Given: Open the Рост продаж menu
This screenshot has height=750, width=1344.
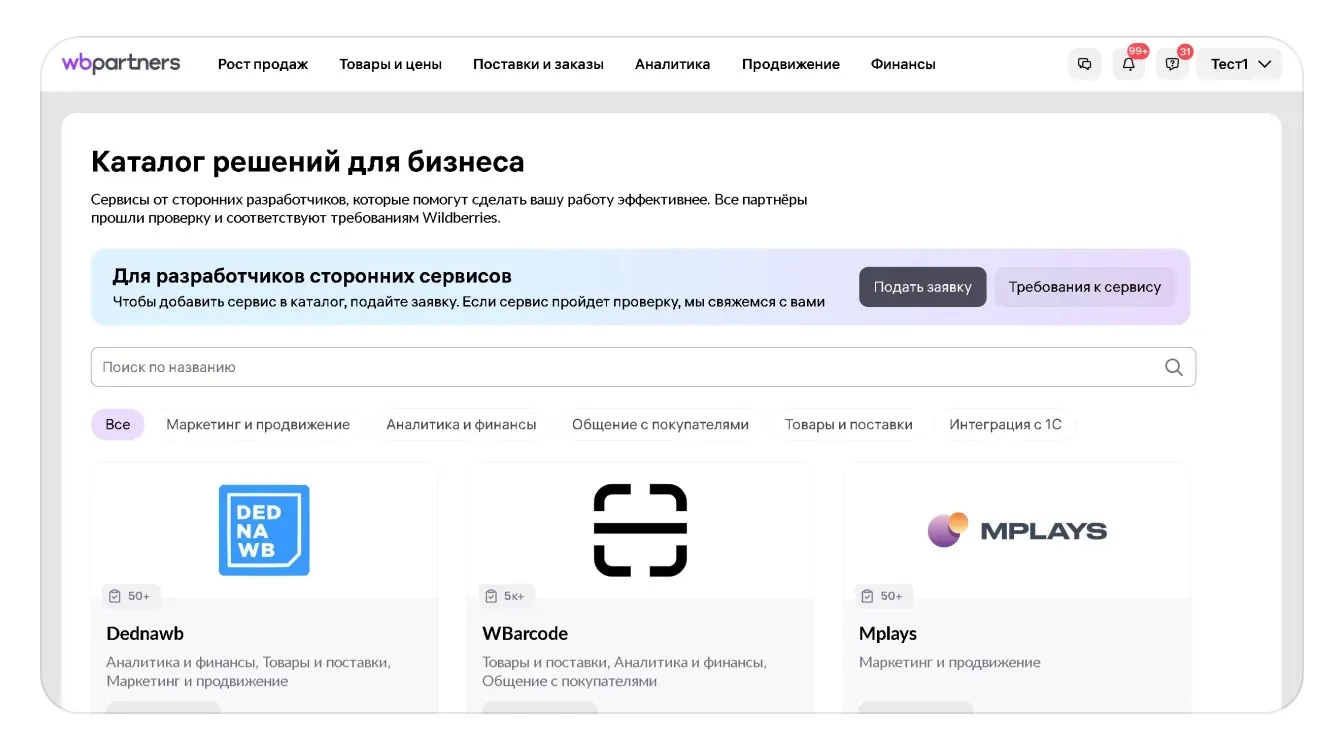Looking at the screenshot, I should (263, 64).
